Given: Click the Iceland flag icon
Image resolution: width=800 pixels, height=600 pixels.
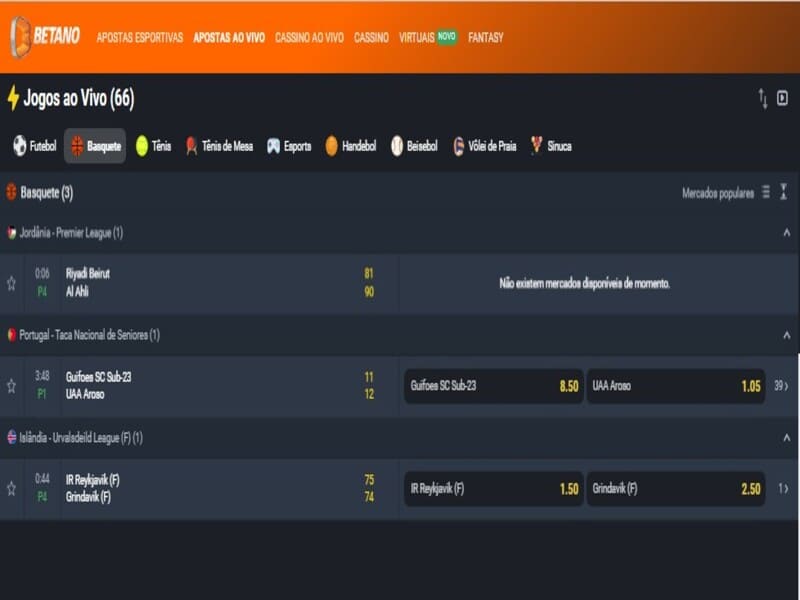Looking at the screenshot, I should pyautogui.click(x=11, y=437).
